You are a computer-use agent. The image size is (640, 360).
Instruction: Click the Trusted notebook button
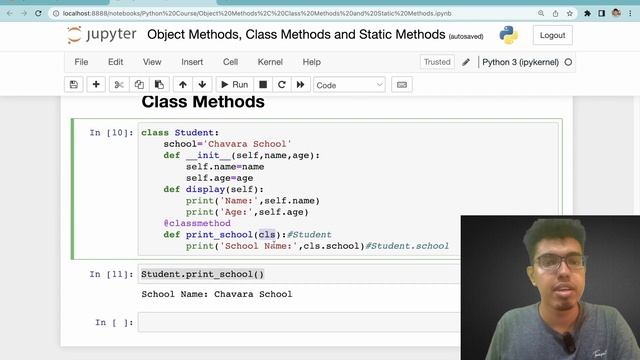point(437,62)
